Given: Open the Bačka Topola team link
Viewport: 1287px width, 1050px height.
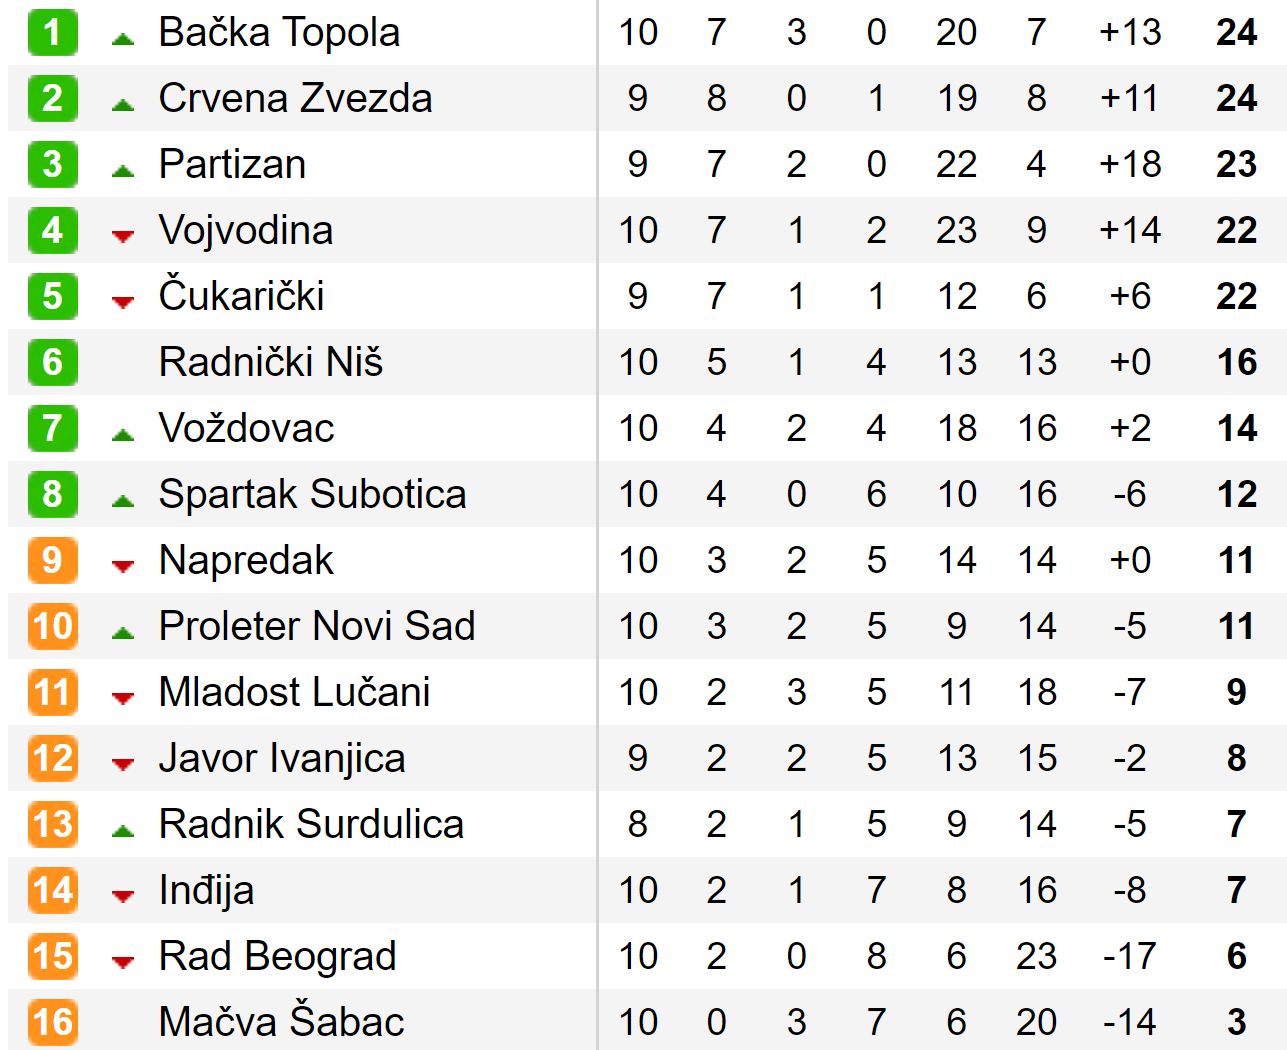Looking at the screenshot, I should pyautogui.click(x=279, y=33).
